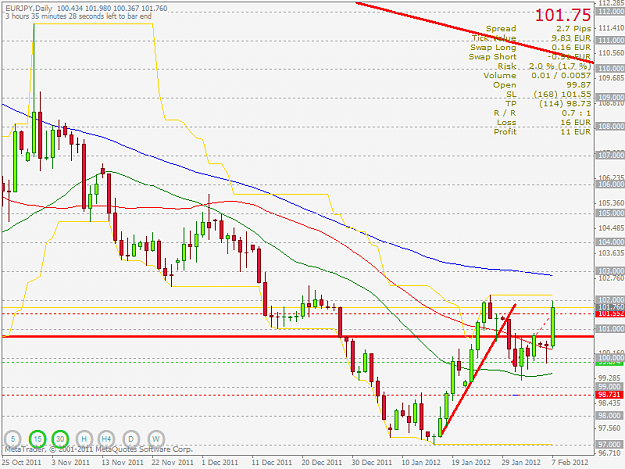Viewport: 625px width, 469px height.
Task: Click the bar end countdown text
Action: pyautogui.click(x=79, y=16)
